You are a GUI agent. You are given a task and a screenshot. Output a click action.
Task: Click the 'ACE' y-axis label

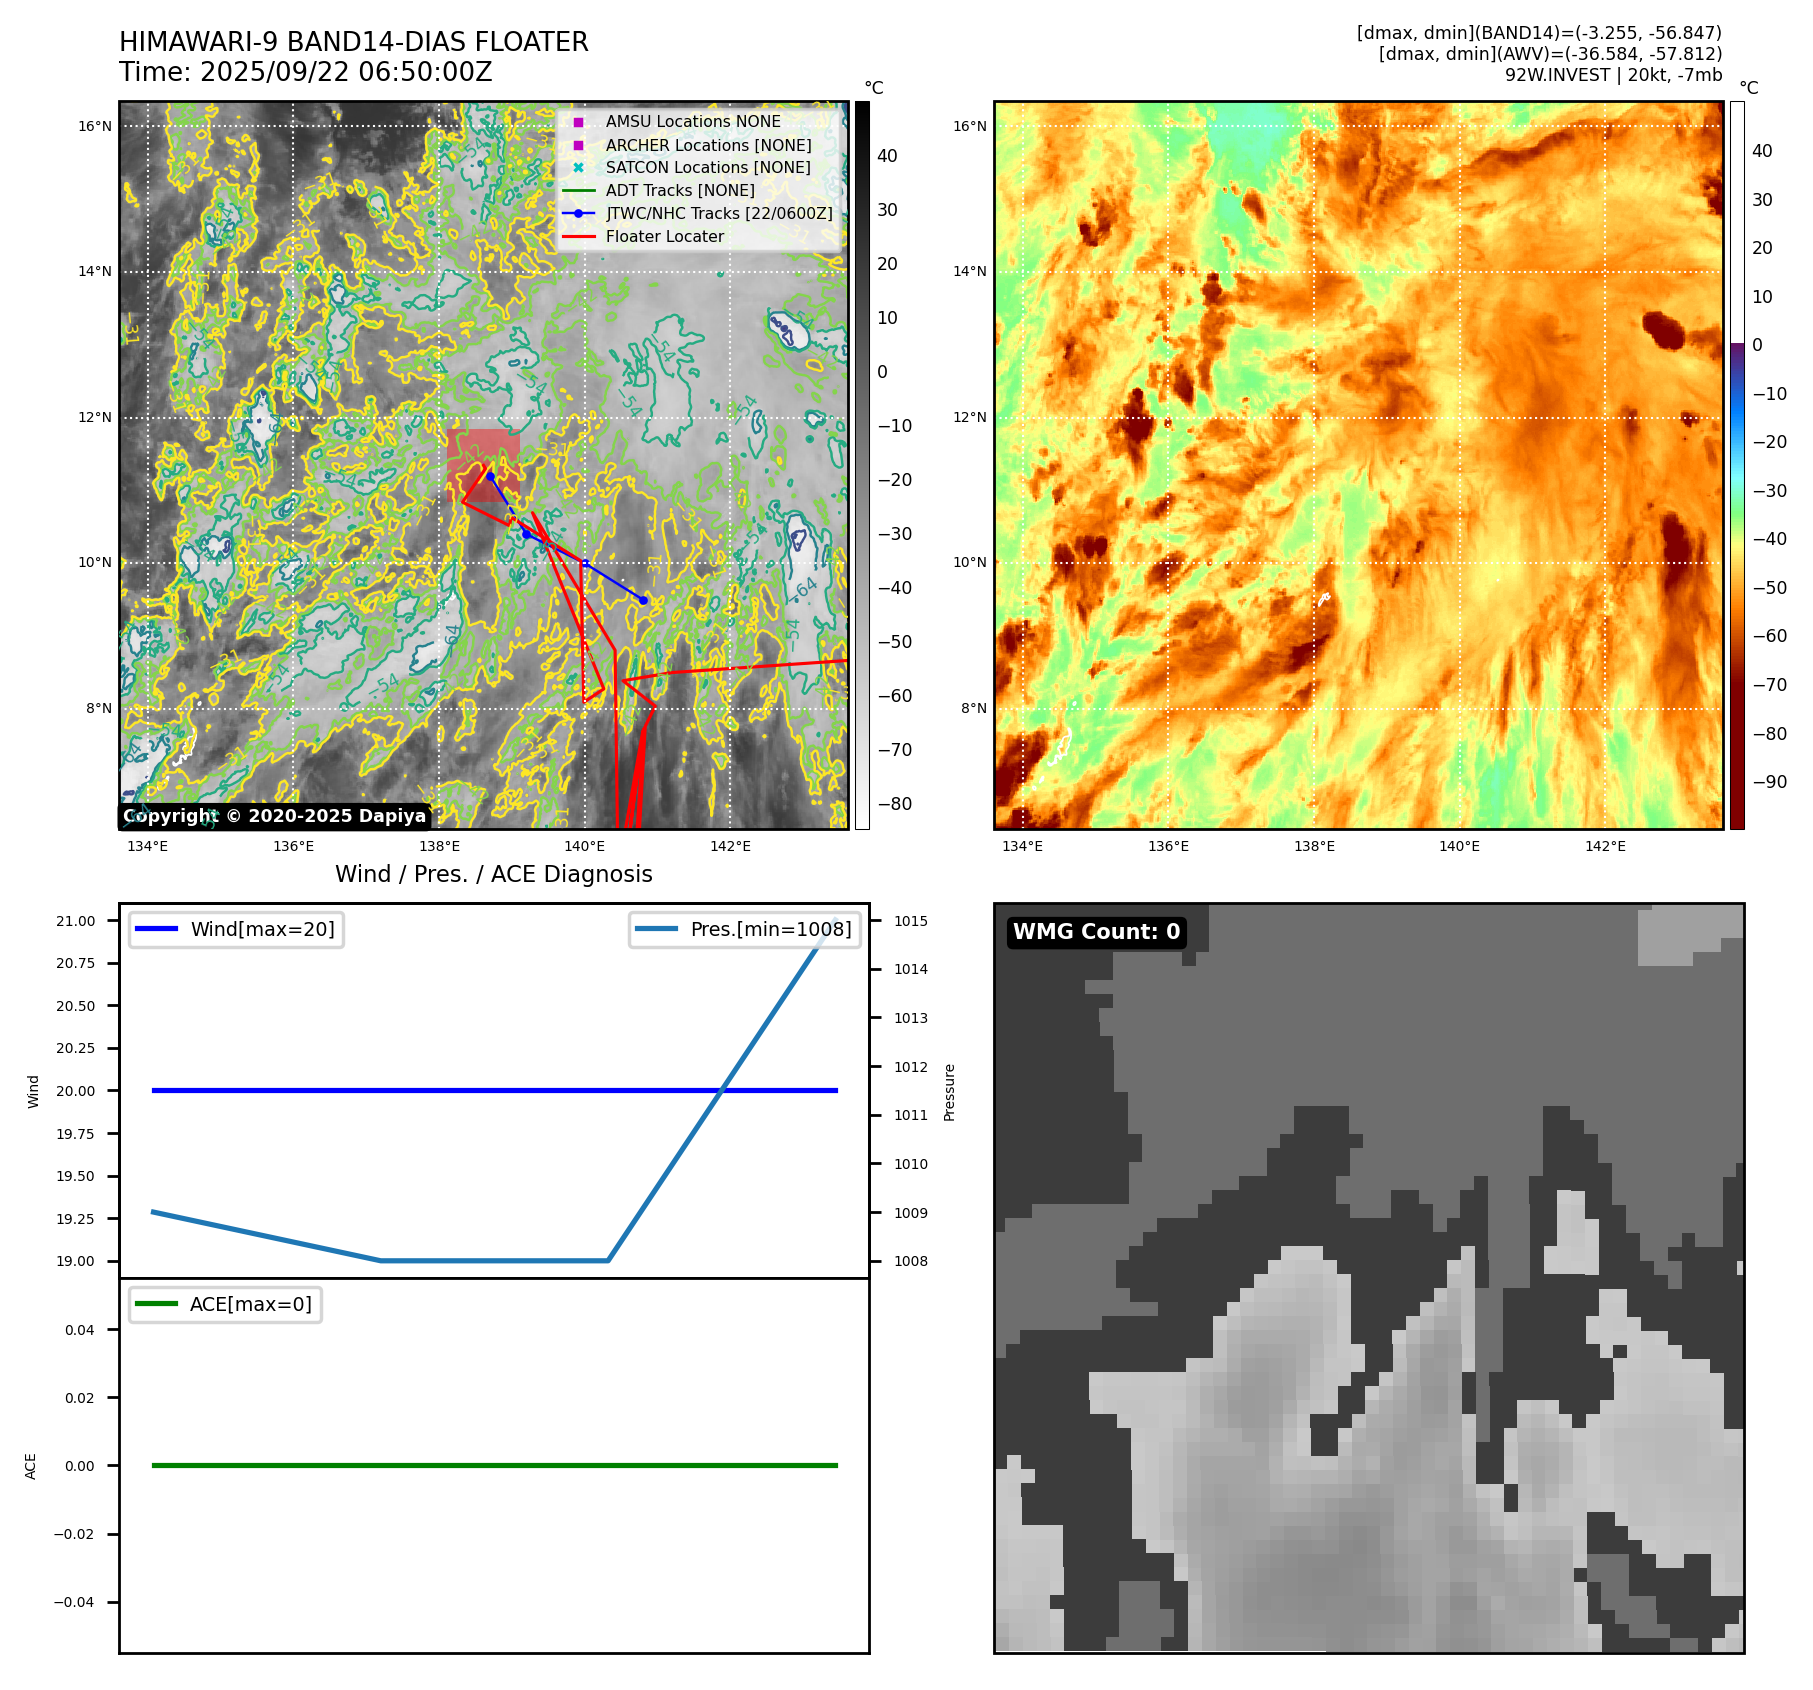point(31,1466)
